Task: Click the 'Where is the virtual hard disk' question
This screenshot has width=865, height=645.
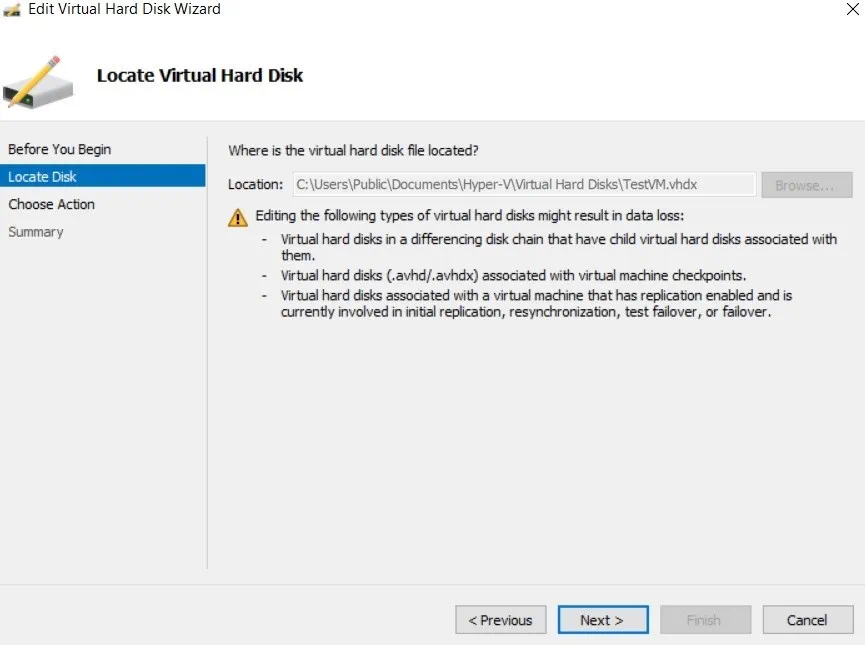Action: (x=354, y=151)
